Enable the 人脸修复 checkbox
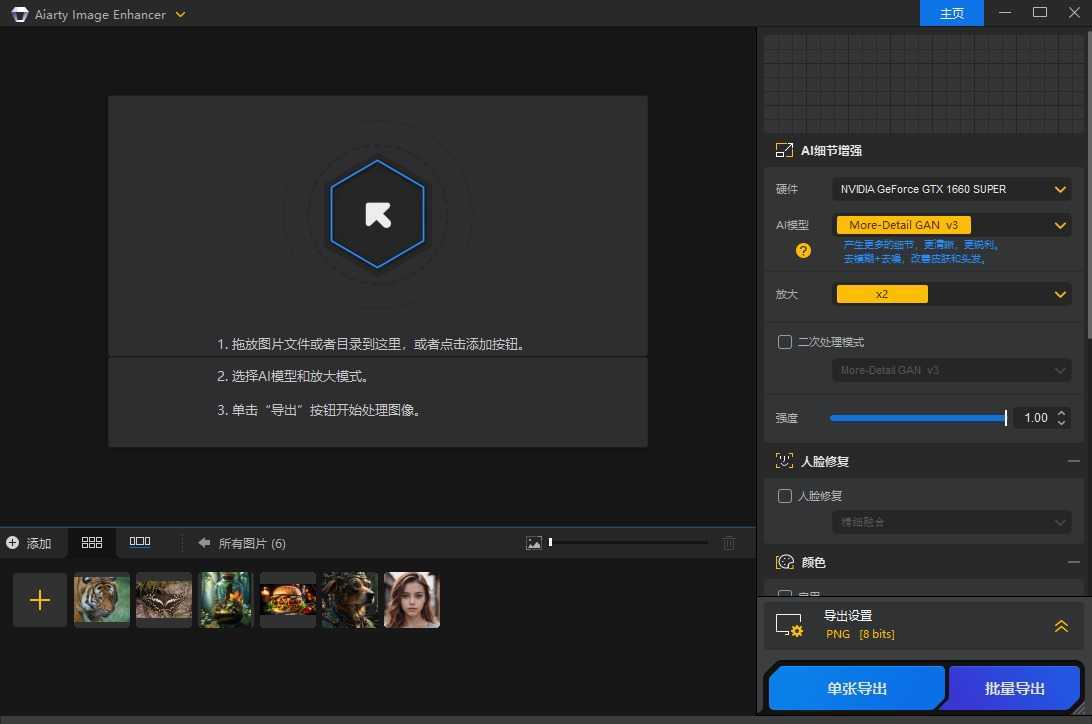1092x724 pixels. (x=785, y=495)
